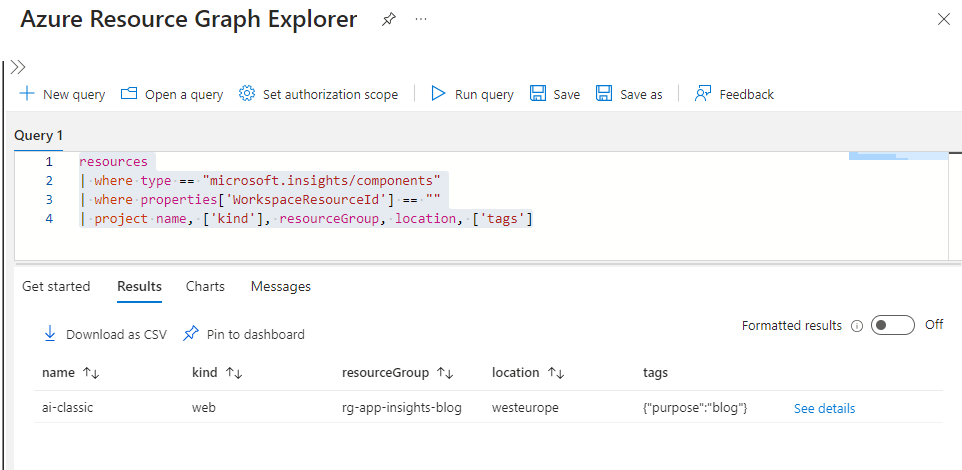The height and width of the screenshot is (470, 962).
Task: Sort results by location column arrows
Action: point(556,373)
